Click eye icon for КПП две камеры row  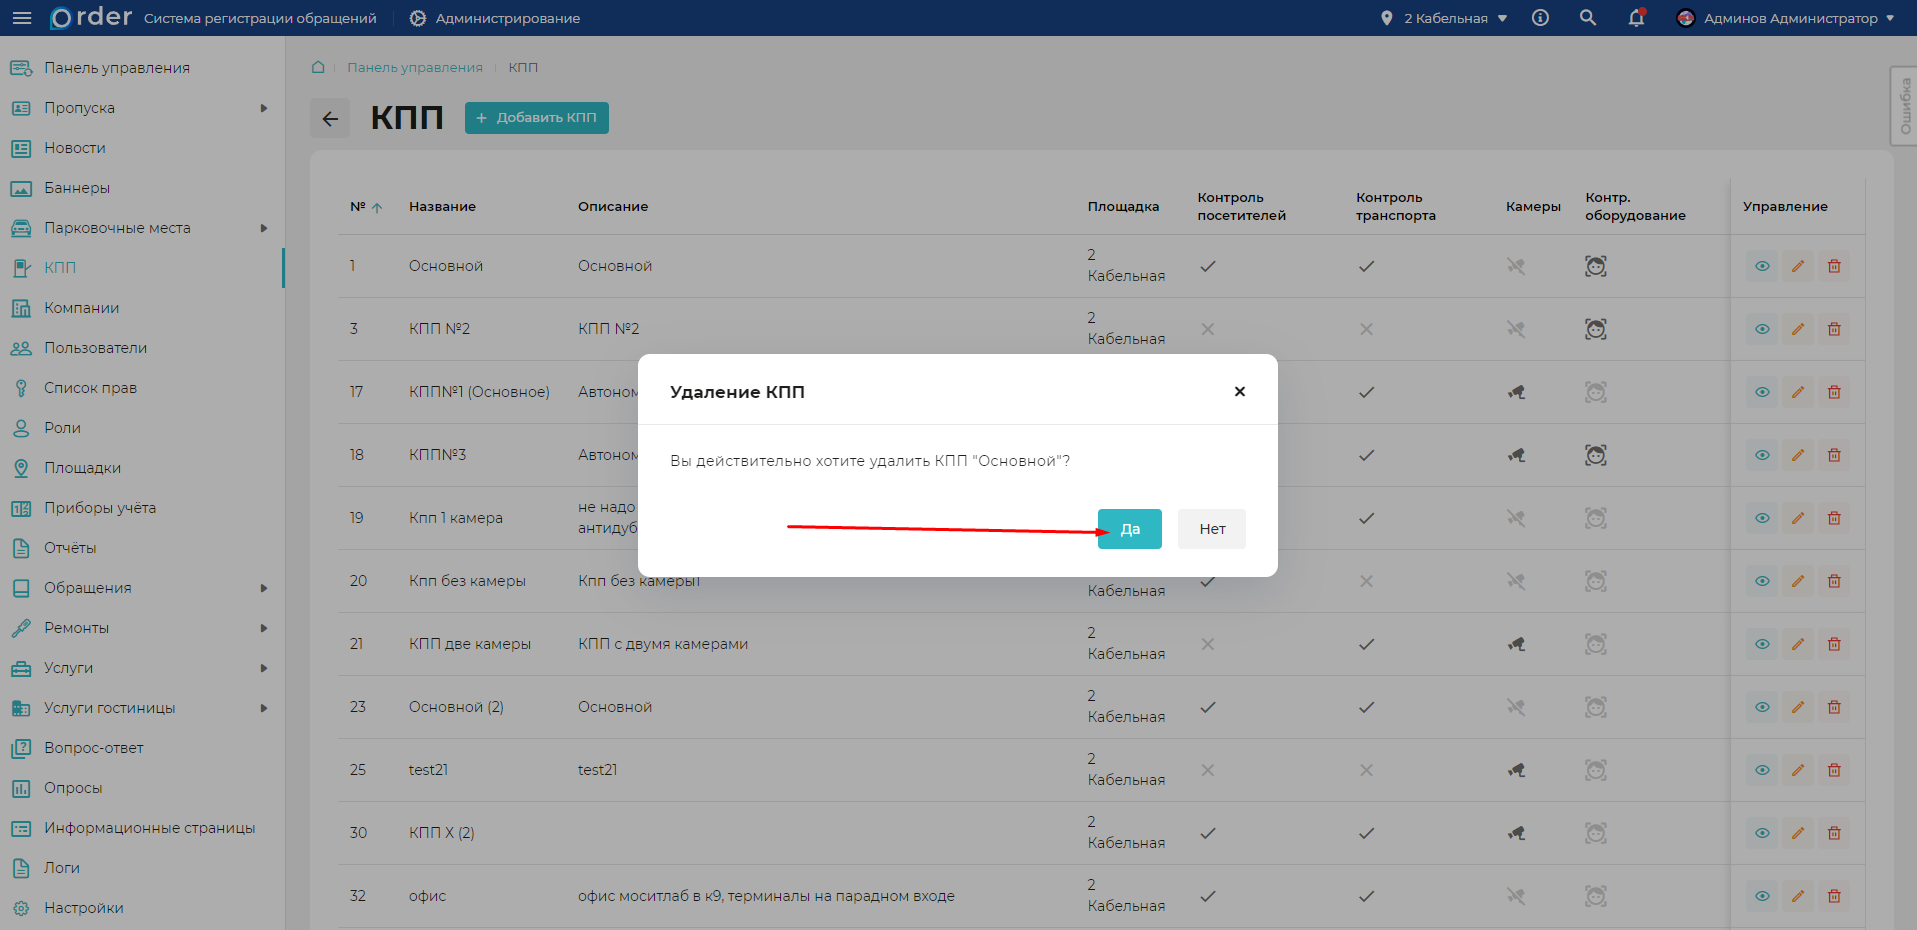(1761, 644)
